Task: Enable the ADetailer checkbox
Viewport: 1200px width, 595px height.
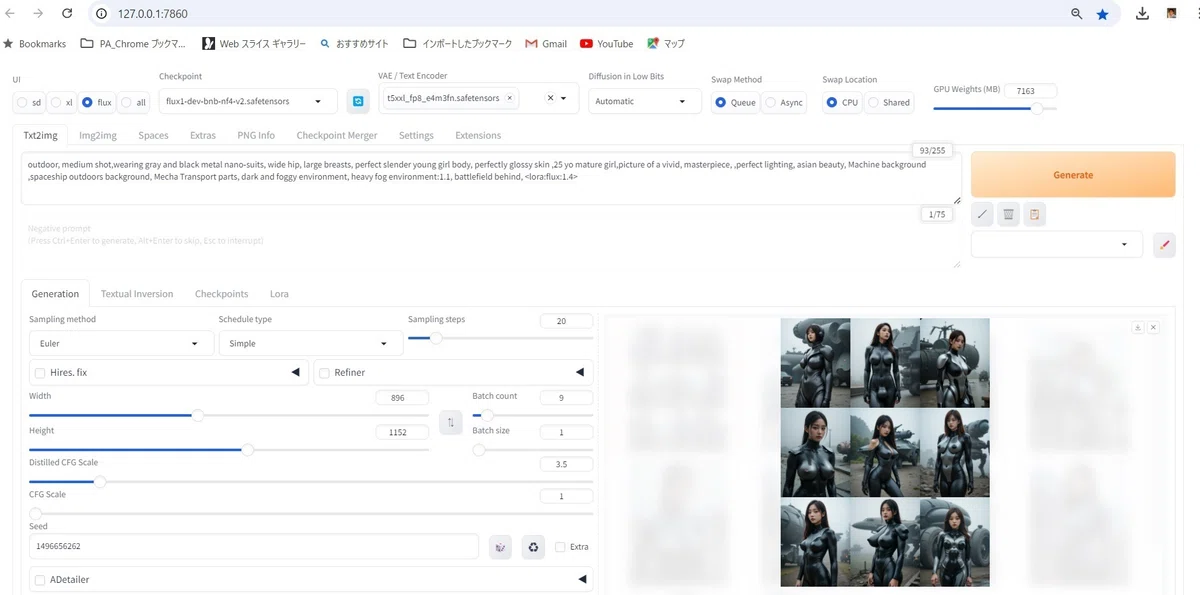Action: (x=40, y=580)
